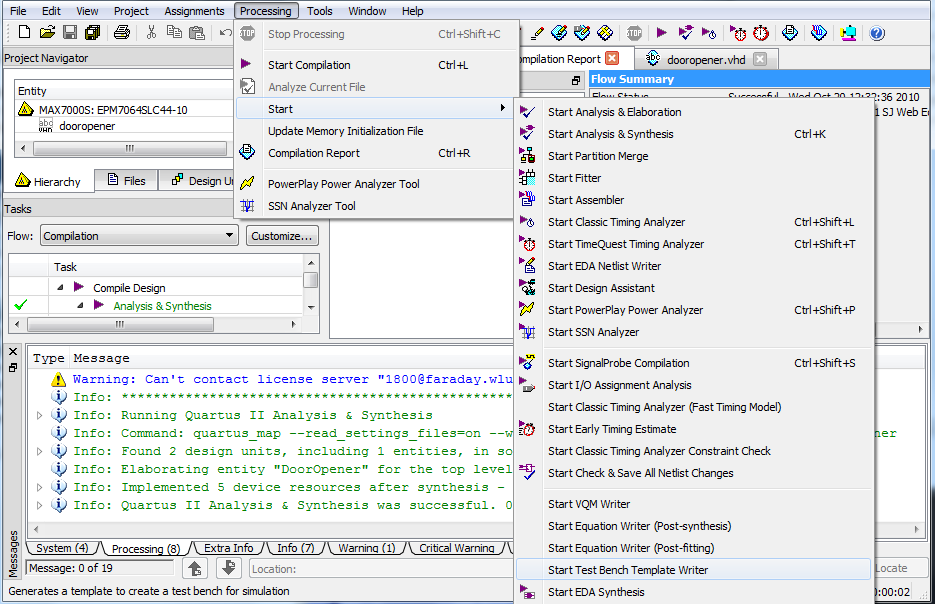Choose Start Analysis & Elaboration
935x604 pixels.
693,112
